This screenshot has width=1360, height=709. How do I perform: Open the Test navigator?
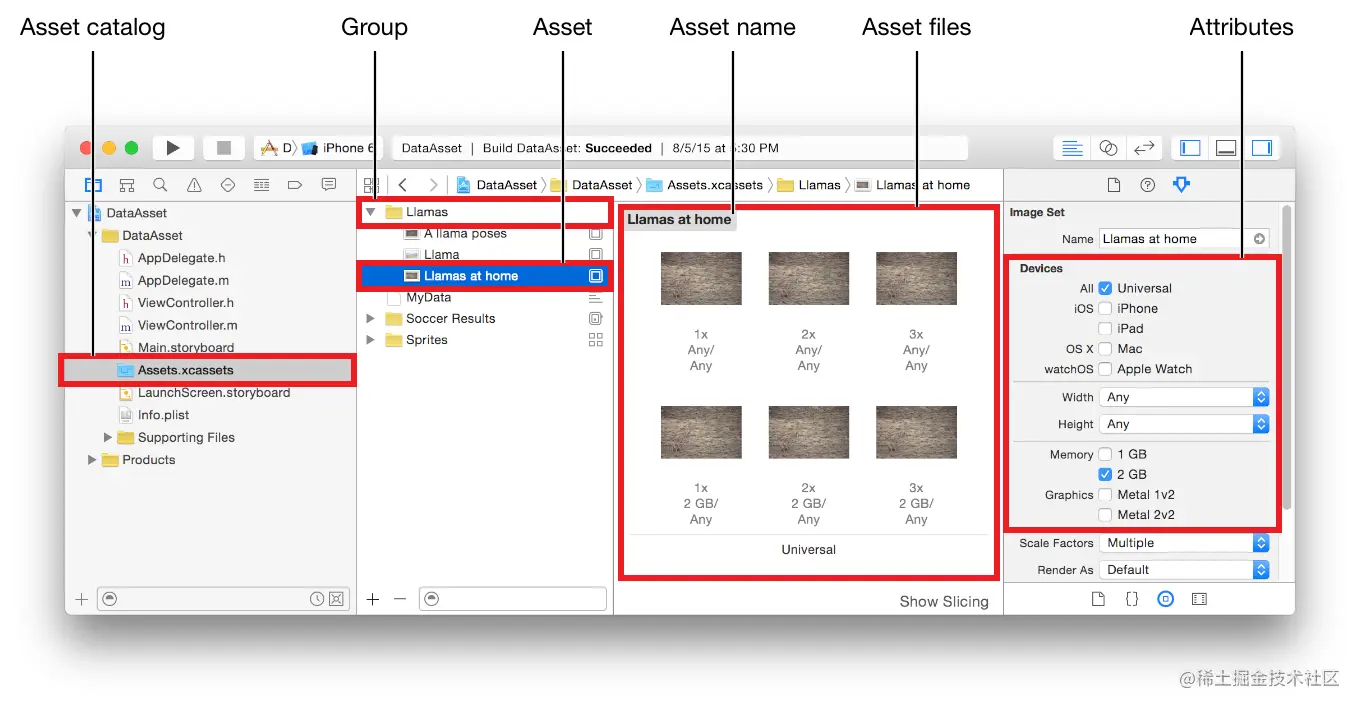coord(228,185)
